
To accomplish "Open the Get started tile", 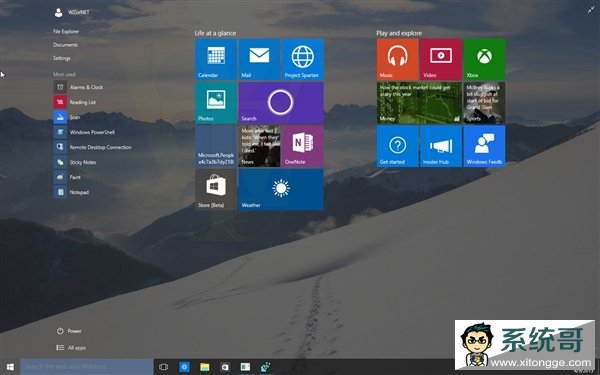I will (397, 146).
